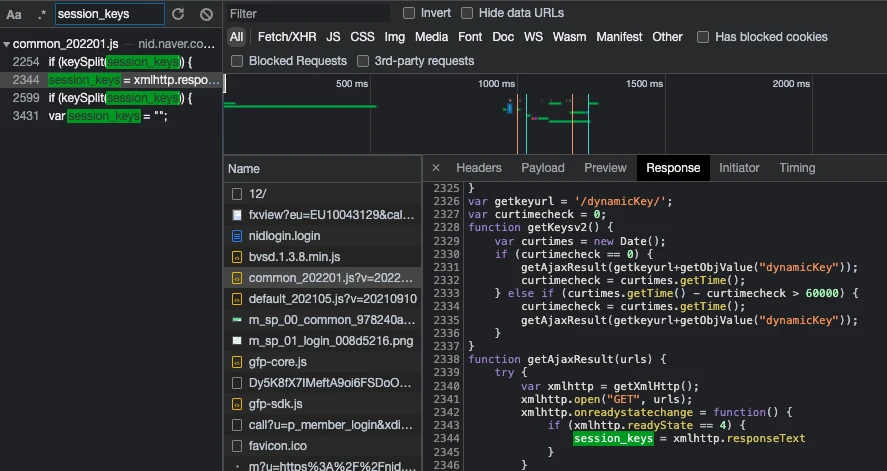Click script icon of gfp-core.js
The width and height of the screenshot is (887, 471).
237,362
